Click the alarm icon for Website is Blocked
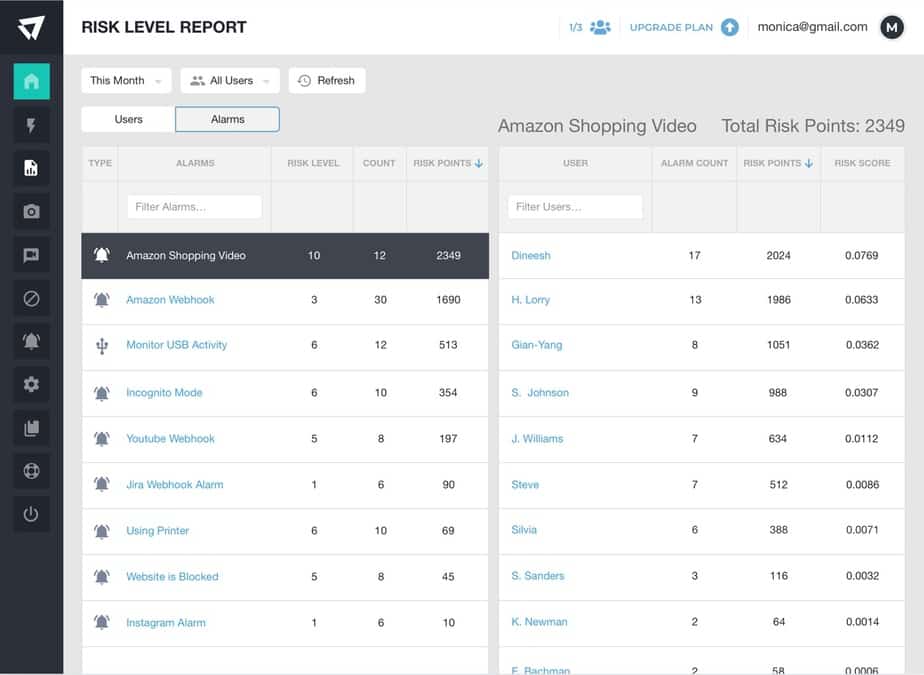This screenshot has height=675, width=924. click(x=101, y=577)
